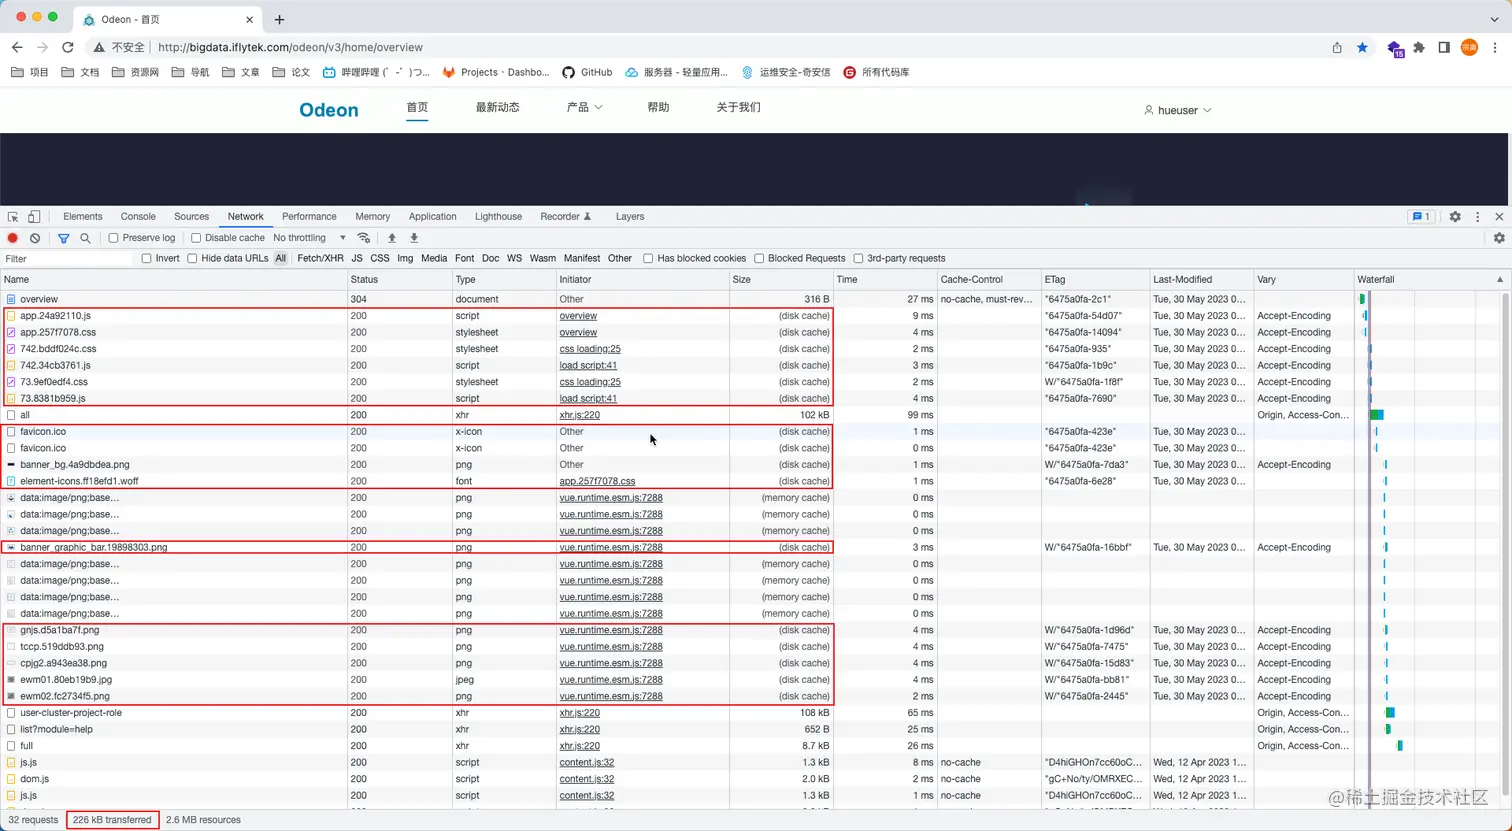
Task: Sort requests by the Size column header
Action: tap(781, 279)
